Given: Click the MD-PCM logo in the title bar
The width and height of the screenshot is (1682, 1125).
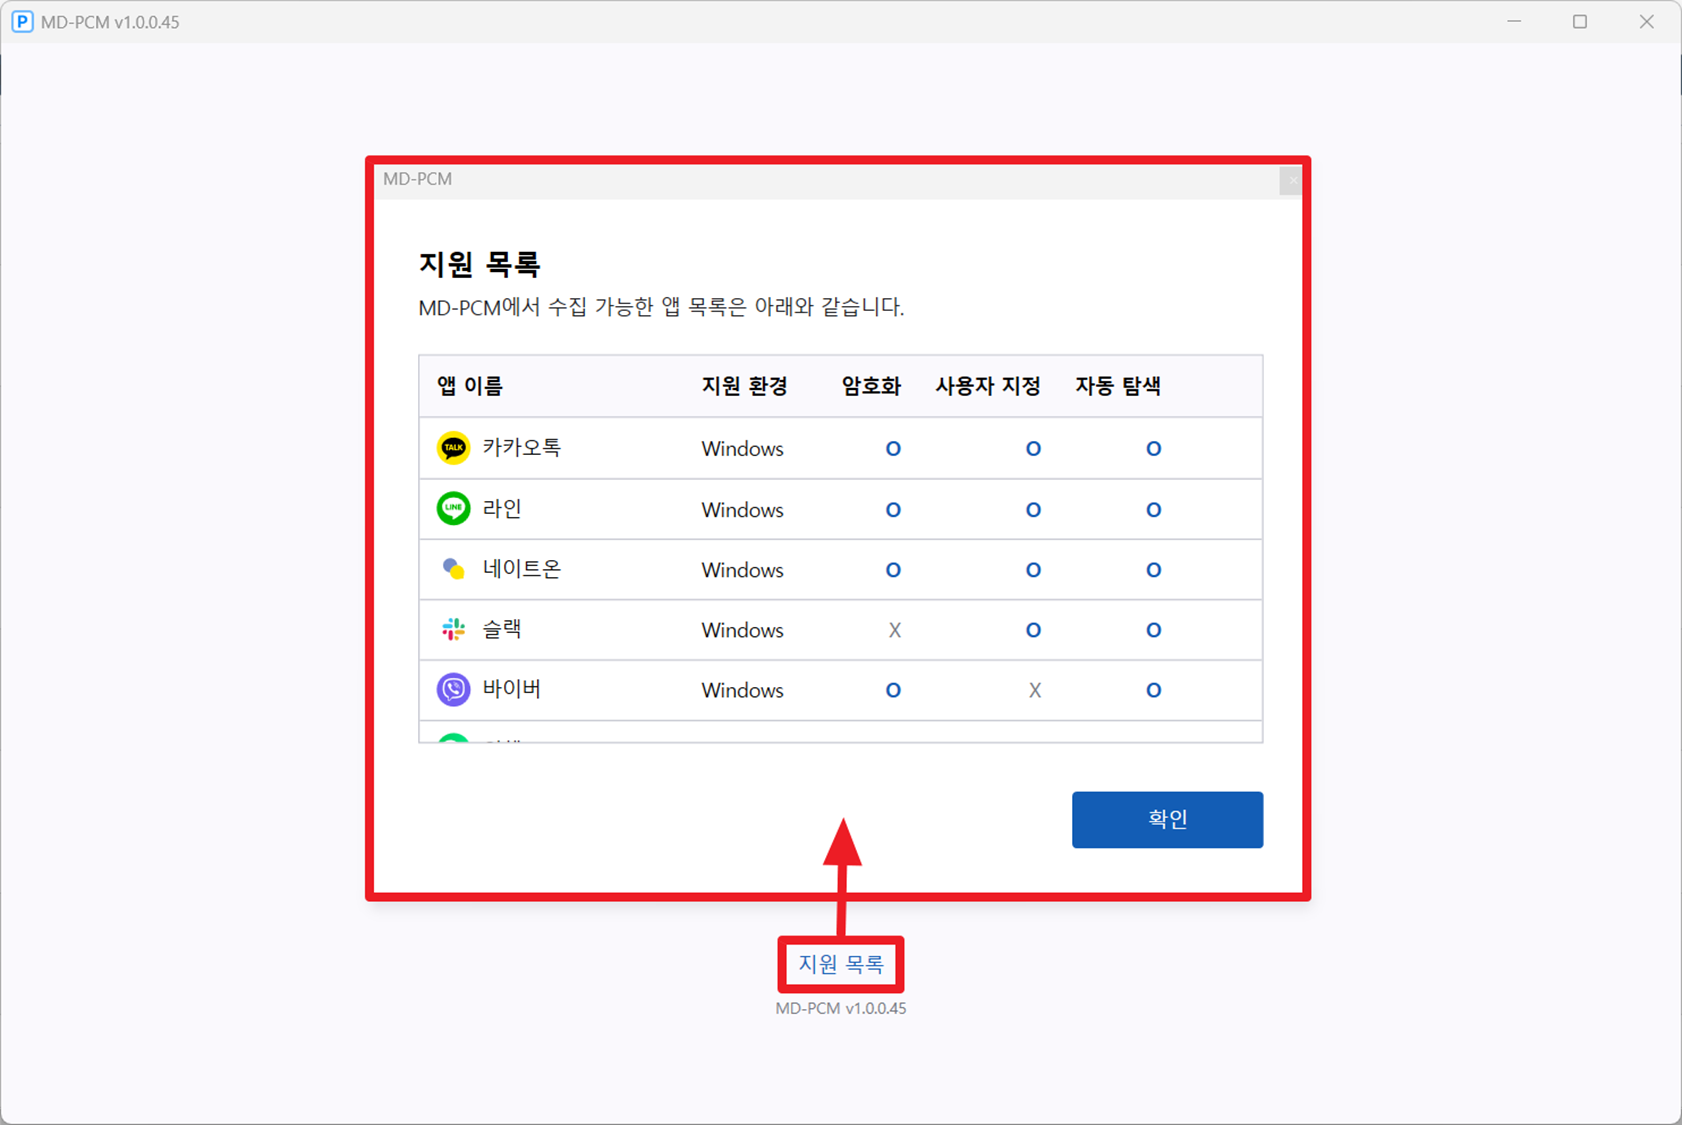Looking at the screenshot, I should 22,21.
